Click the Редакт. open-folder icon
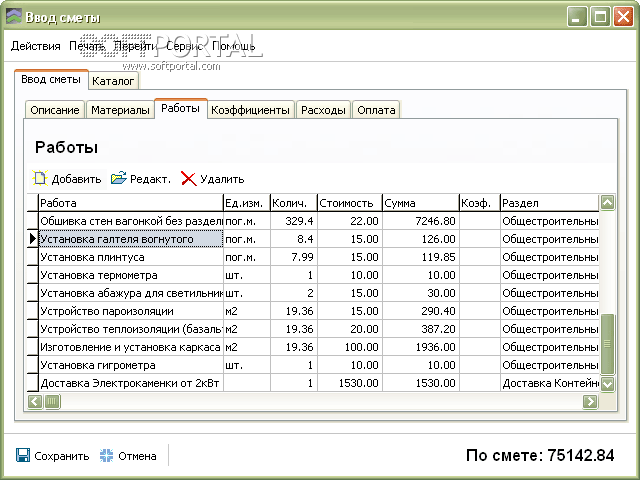 pos(118,178)
